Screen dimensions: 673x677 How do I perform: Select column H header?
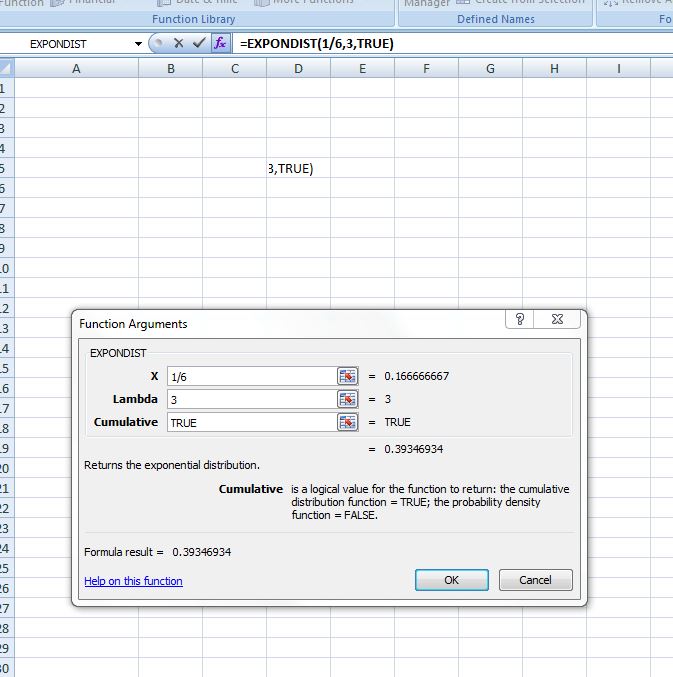[x=554, y=68]
